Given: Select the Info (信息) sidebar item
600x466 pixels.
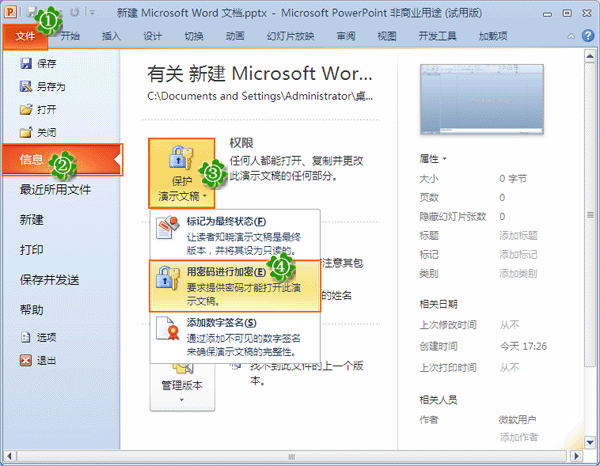Looking at the screenshot, I should tap(62, 160).
